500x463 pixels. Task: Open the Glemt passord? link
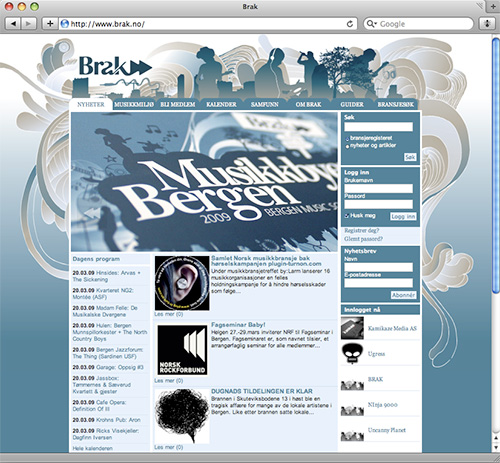click(363, 239)
